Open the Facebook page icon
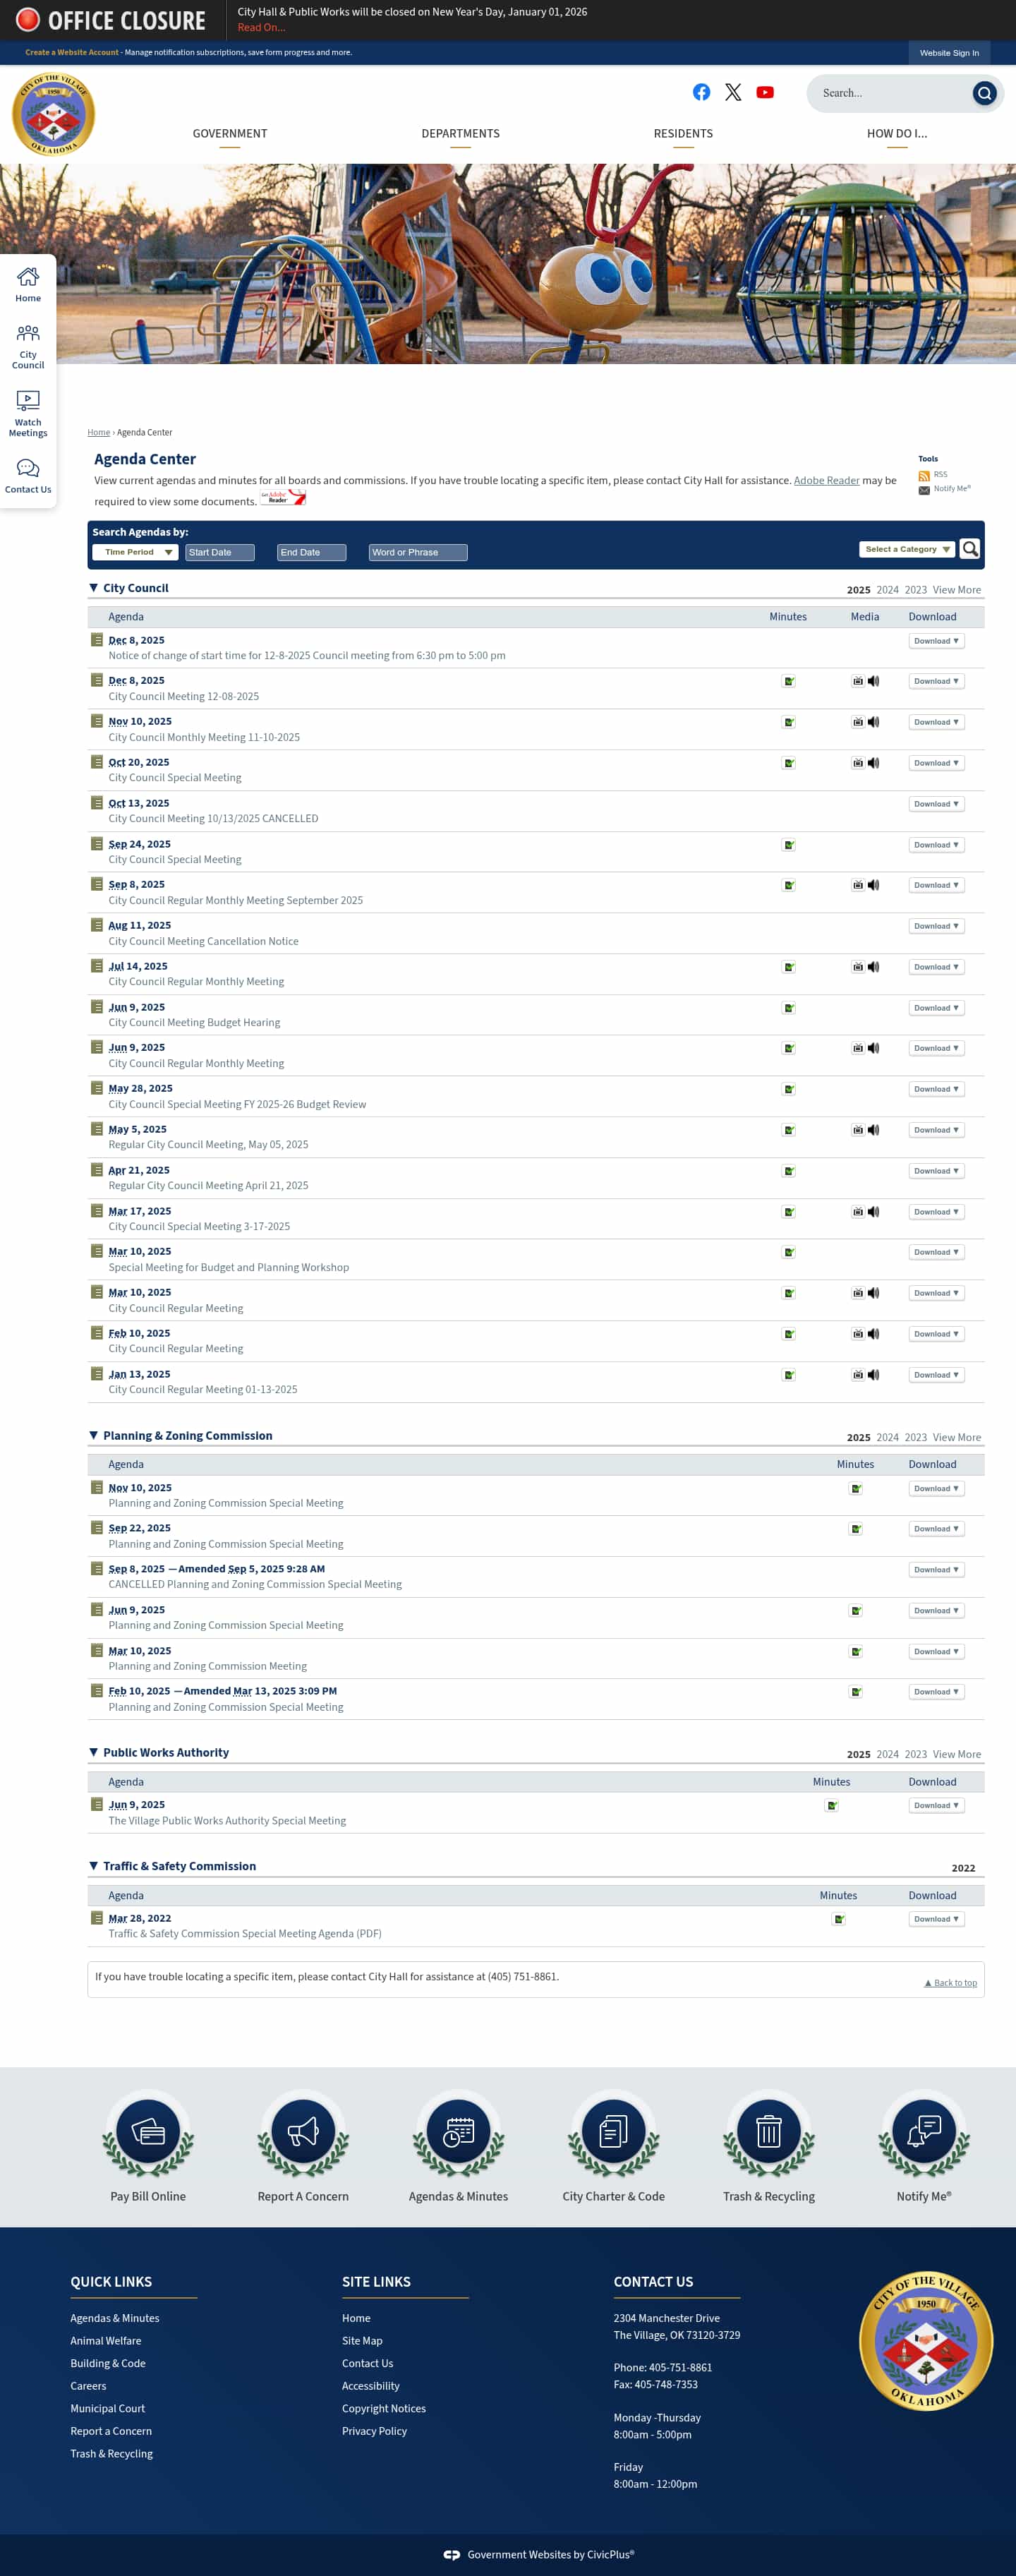This screenshot has height=2576, width=1016. [x=701, y=92]
